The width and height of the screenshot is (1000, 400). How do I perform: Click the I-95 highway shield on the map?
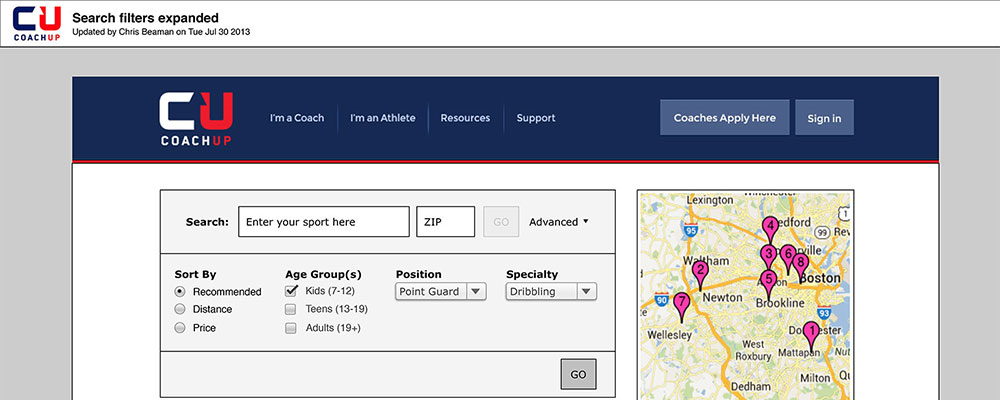[x=689, y=229]
